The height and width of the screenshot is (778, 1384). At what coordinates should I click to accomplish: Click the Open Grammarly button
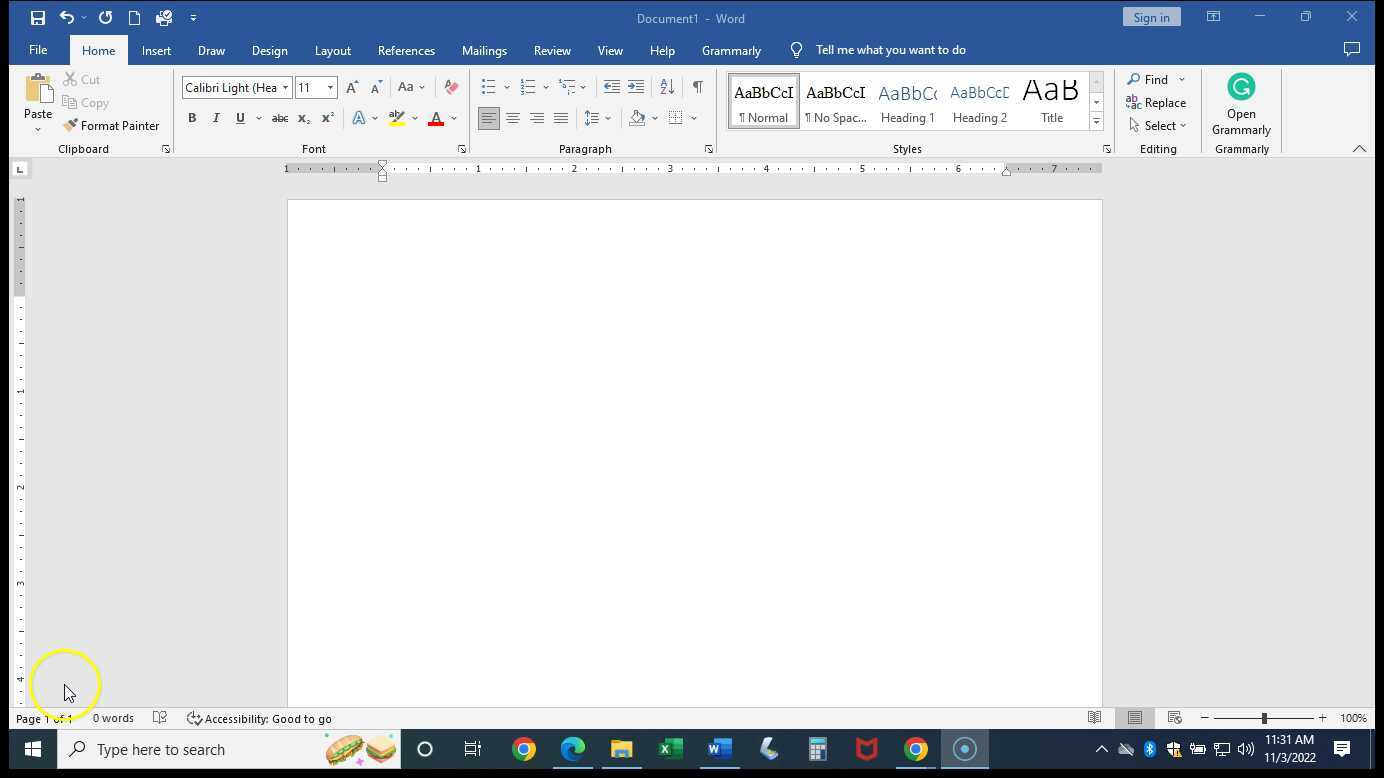pyautogui.click(x=1241, y=105)
